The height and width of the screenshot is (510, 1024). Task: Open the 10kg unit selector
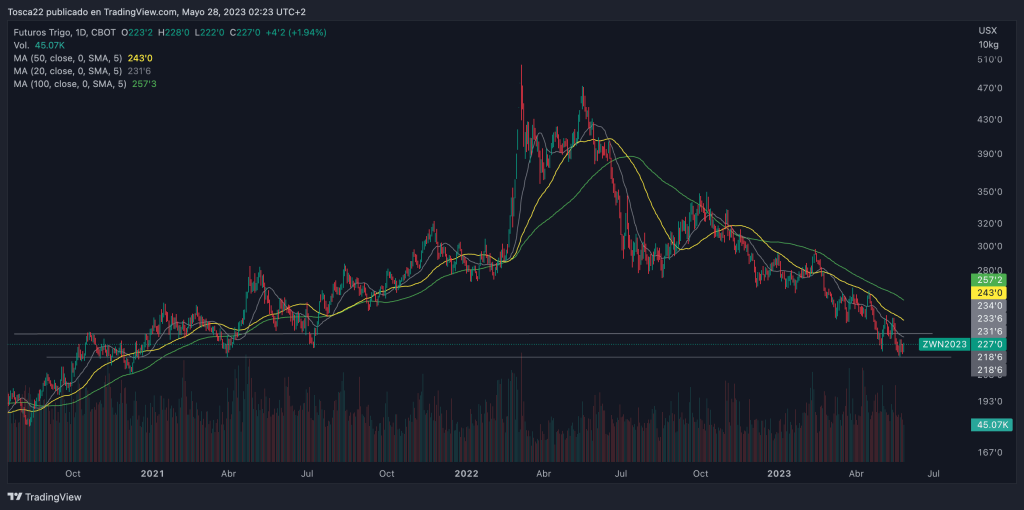[987, 45]
